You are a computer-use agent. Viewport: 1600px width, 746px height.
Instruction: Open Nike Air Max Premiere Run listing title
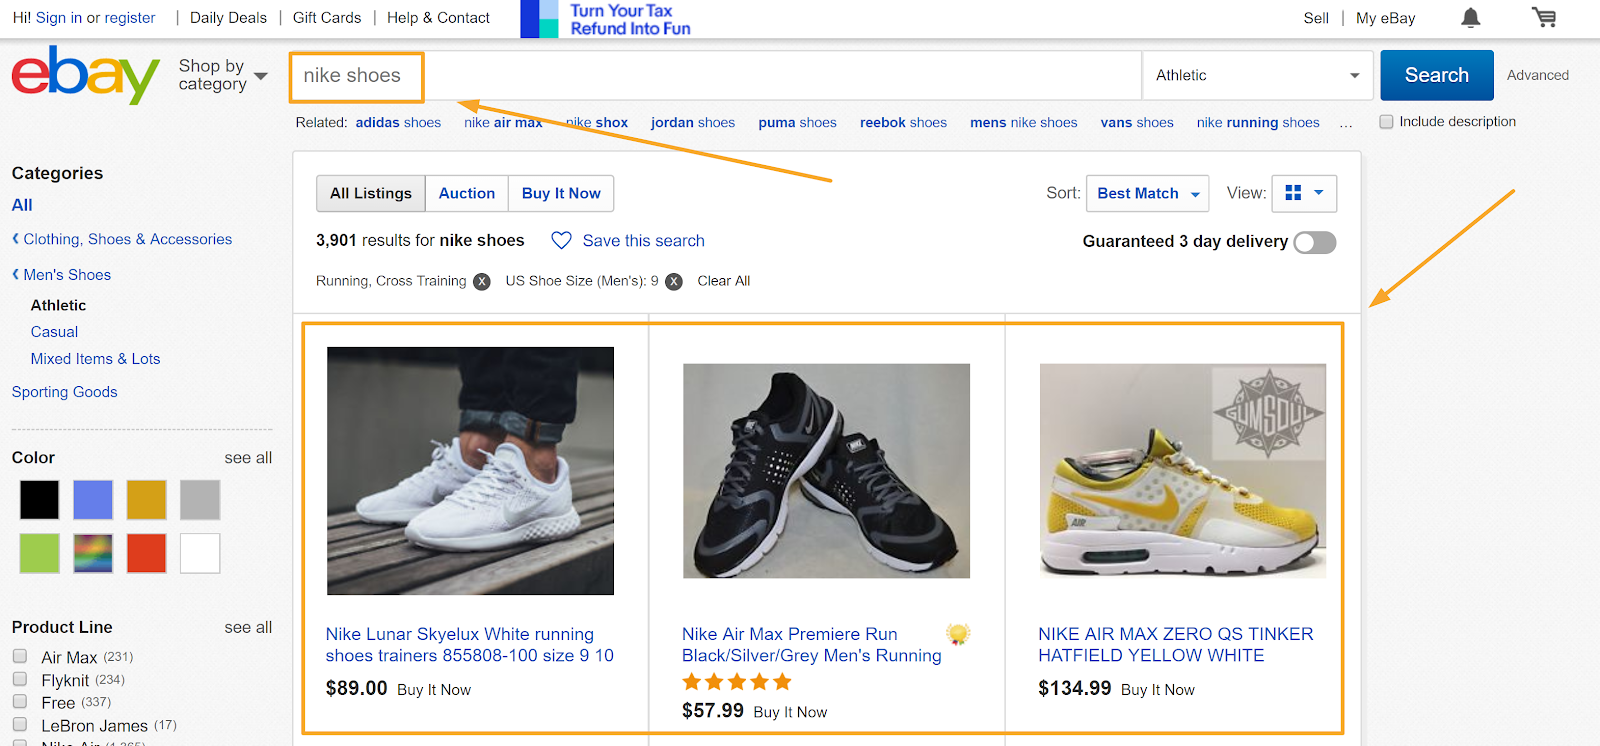pyautogui.click(x=812, y=645)
